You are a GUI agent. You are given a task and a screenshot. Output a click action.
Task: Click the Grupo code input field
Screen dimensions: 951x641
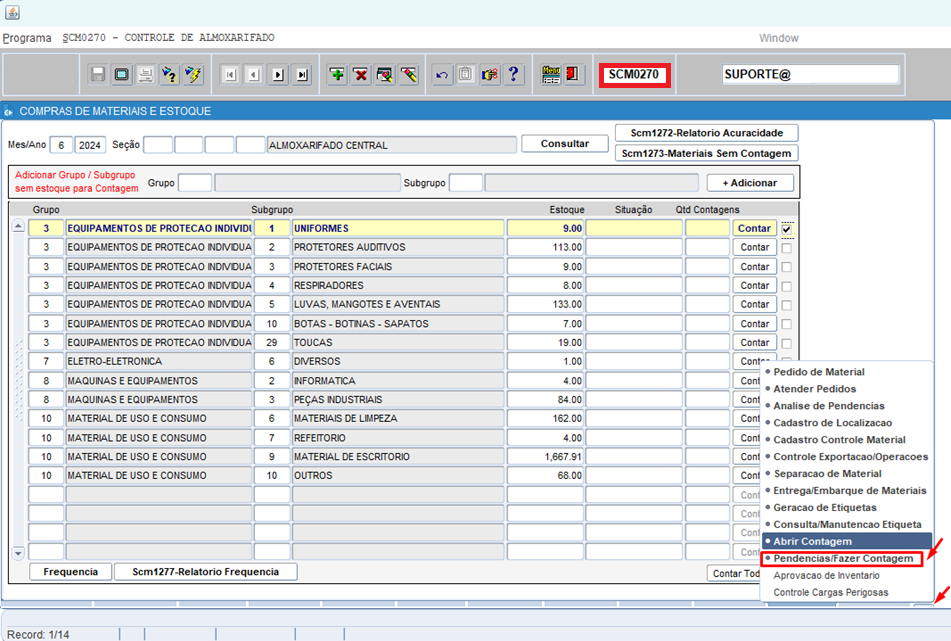click(195, 183)
